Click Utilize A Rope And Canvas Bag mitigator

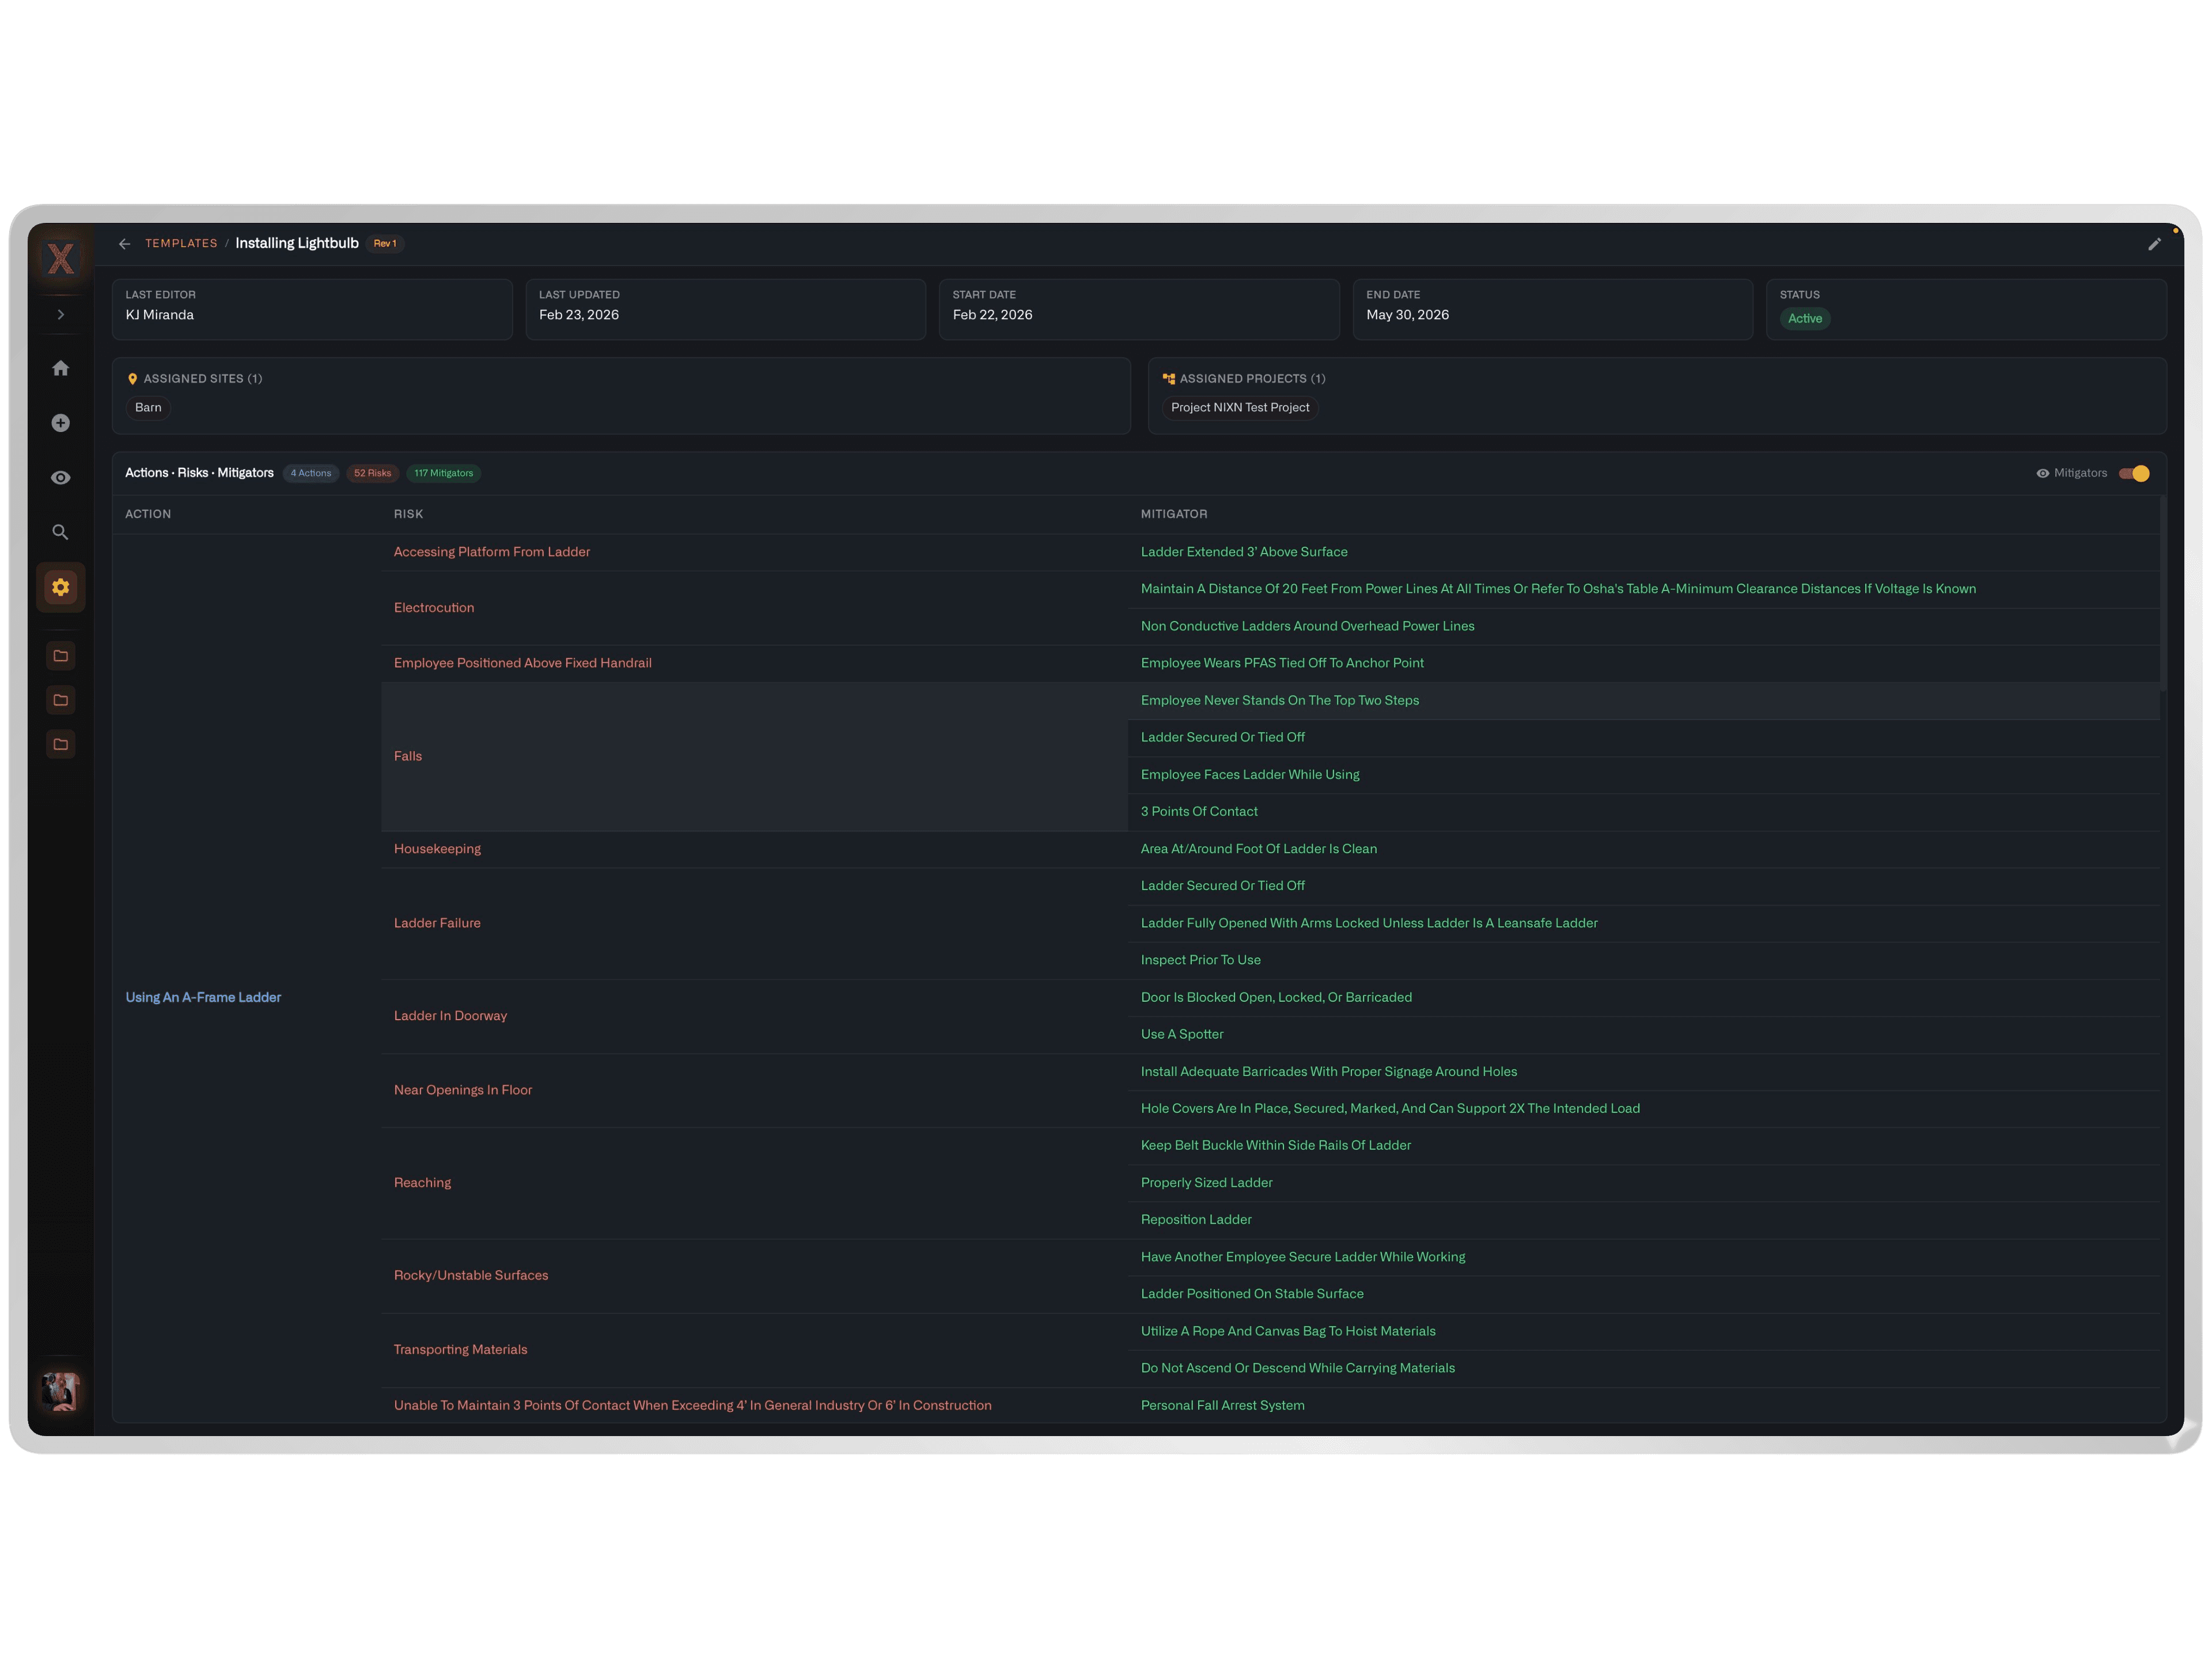1288,1331
